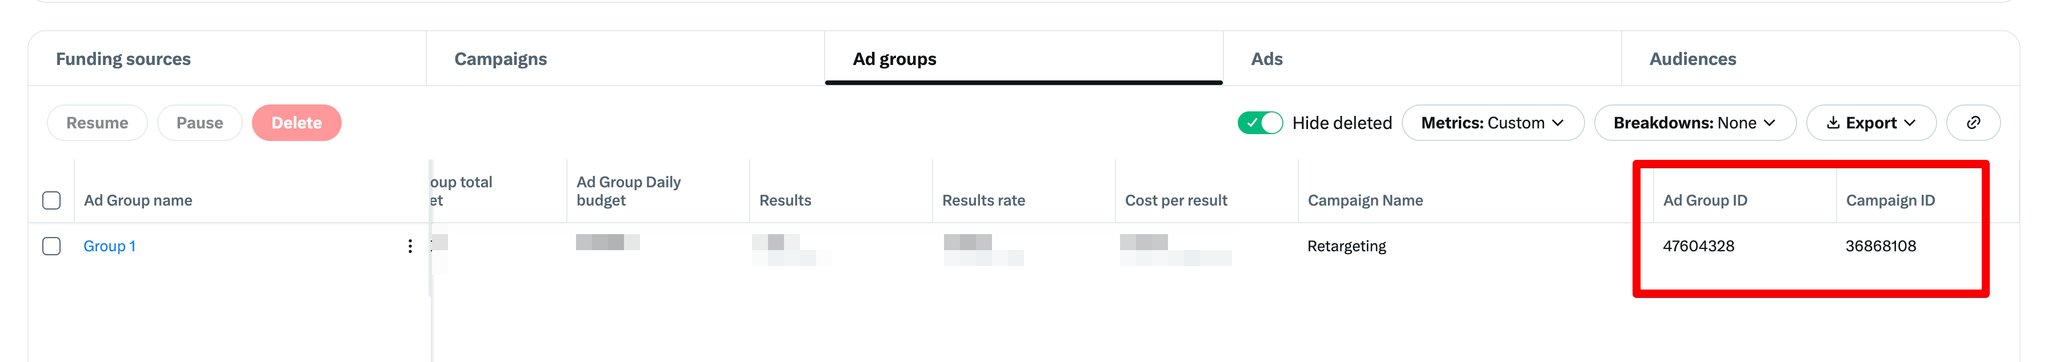Select the Group 1 row checkbox

point(52,246)
